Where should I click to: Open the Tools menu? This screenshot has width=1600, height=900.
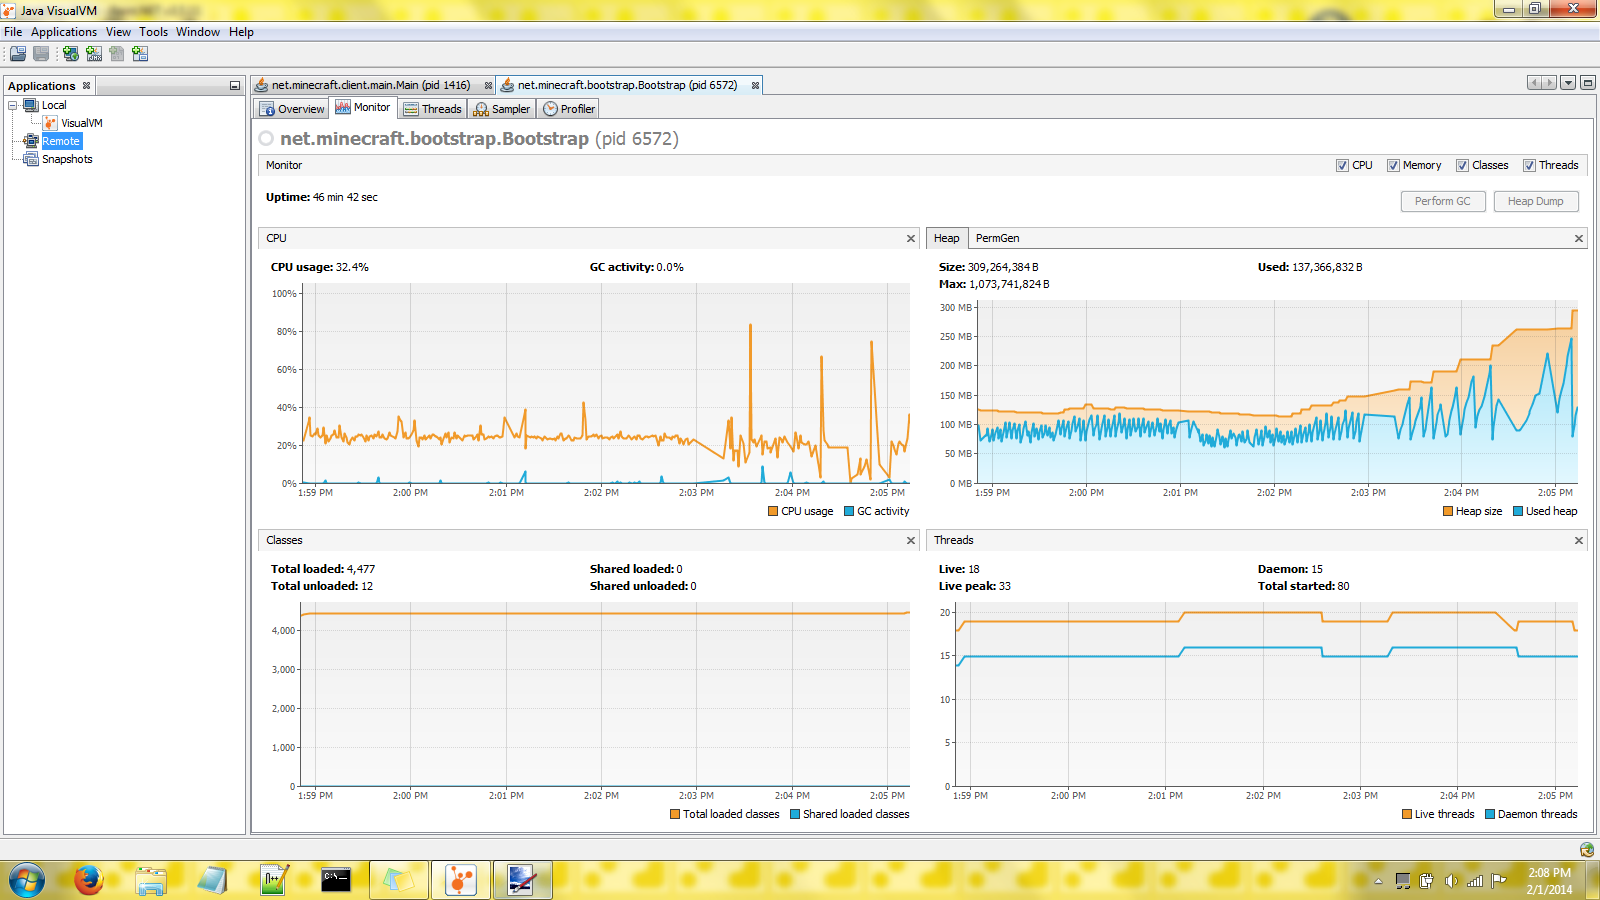pyautogui.click(x=153, y=32)
